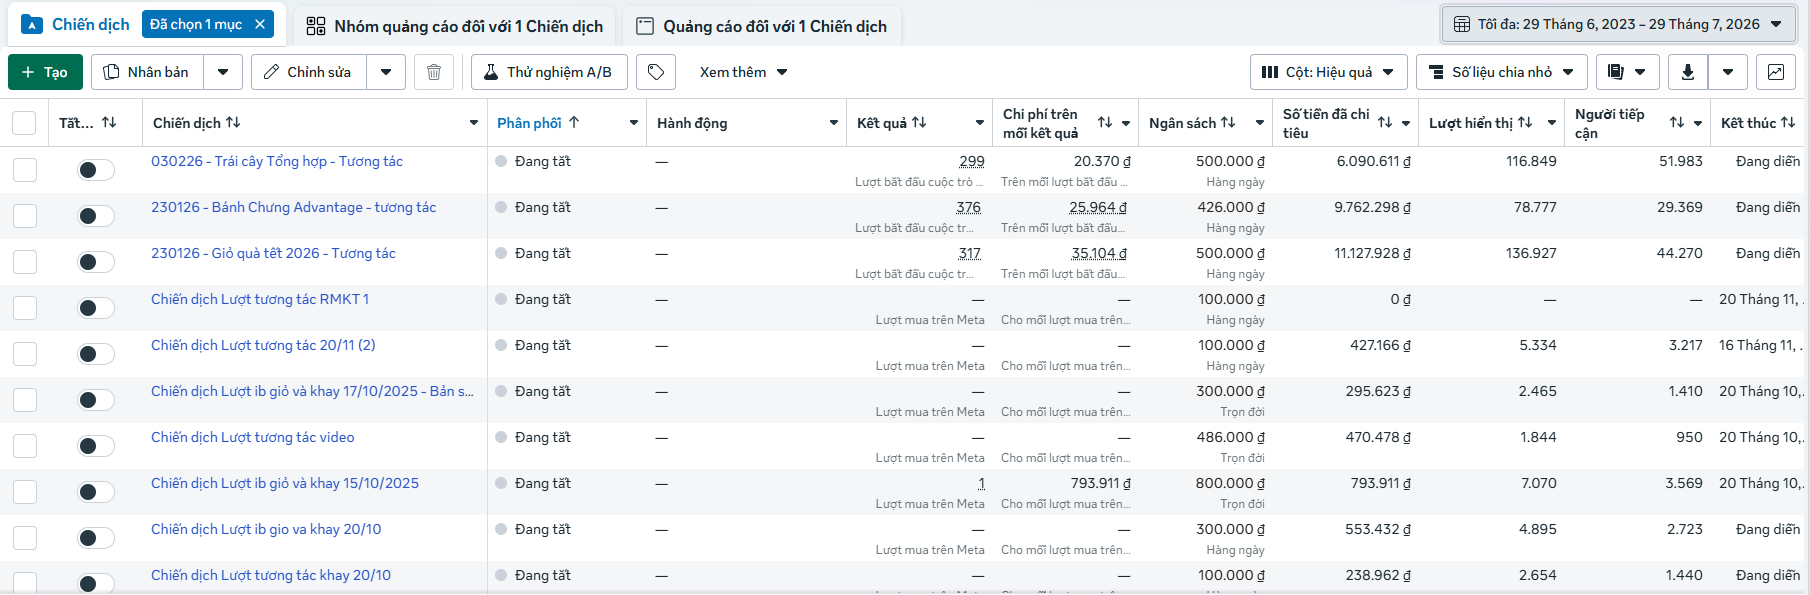Open the tag label icon button

point(656,72)
